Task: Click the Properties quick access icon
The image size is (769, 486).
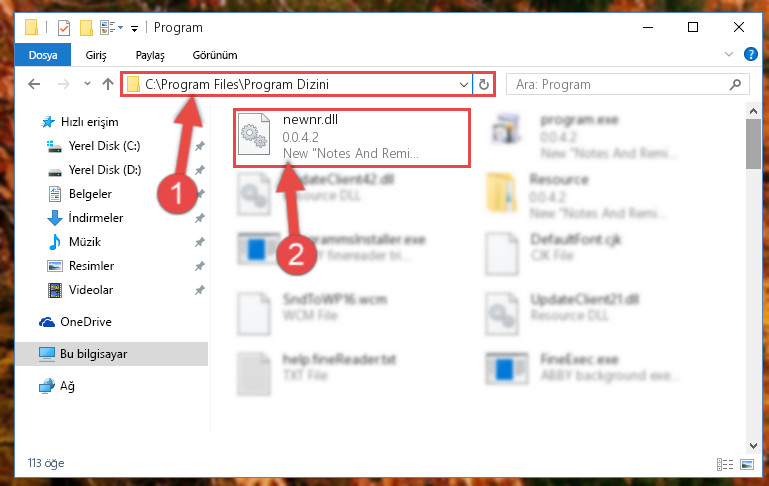Action: (x=64, y=27)
